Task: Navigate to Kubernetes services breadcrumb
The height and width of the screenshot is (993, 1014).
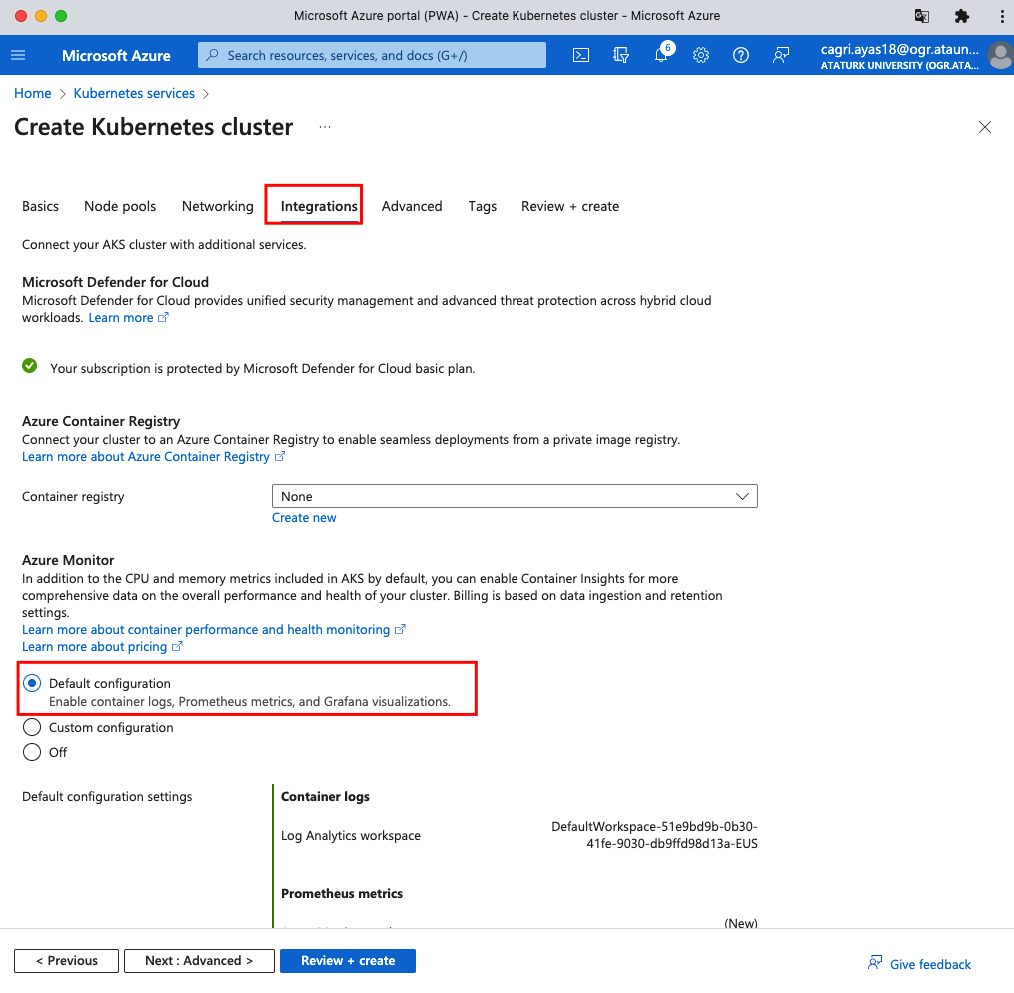Action: pos(134,93)
